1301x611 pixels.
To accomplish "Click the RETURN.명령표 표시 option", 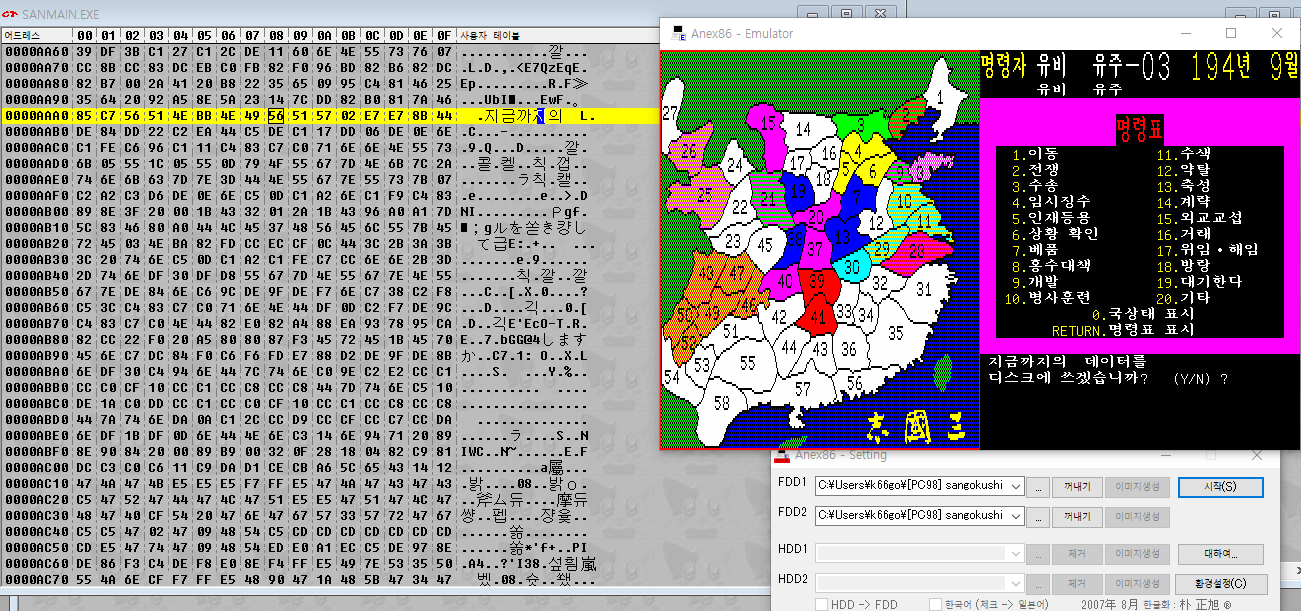I will point(1123,330).
